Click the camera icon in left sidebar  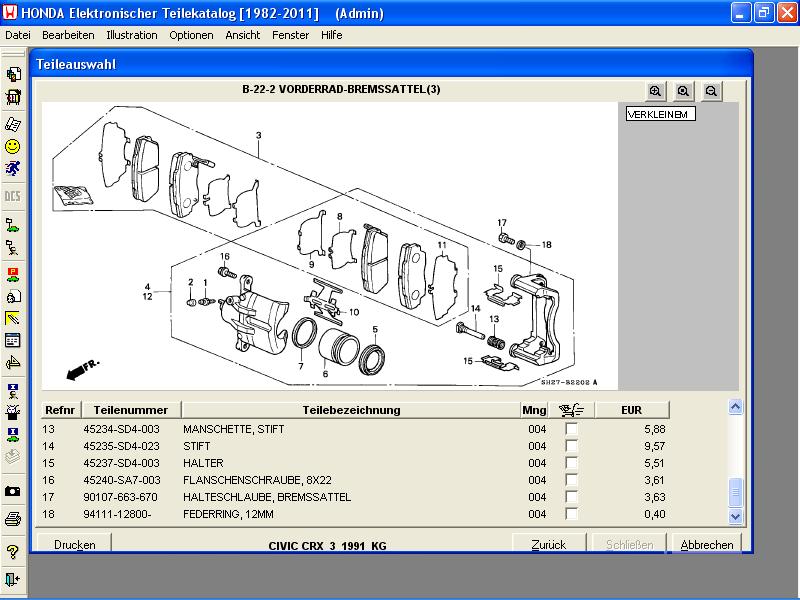[x=13, y=491]
